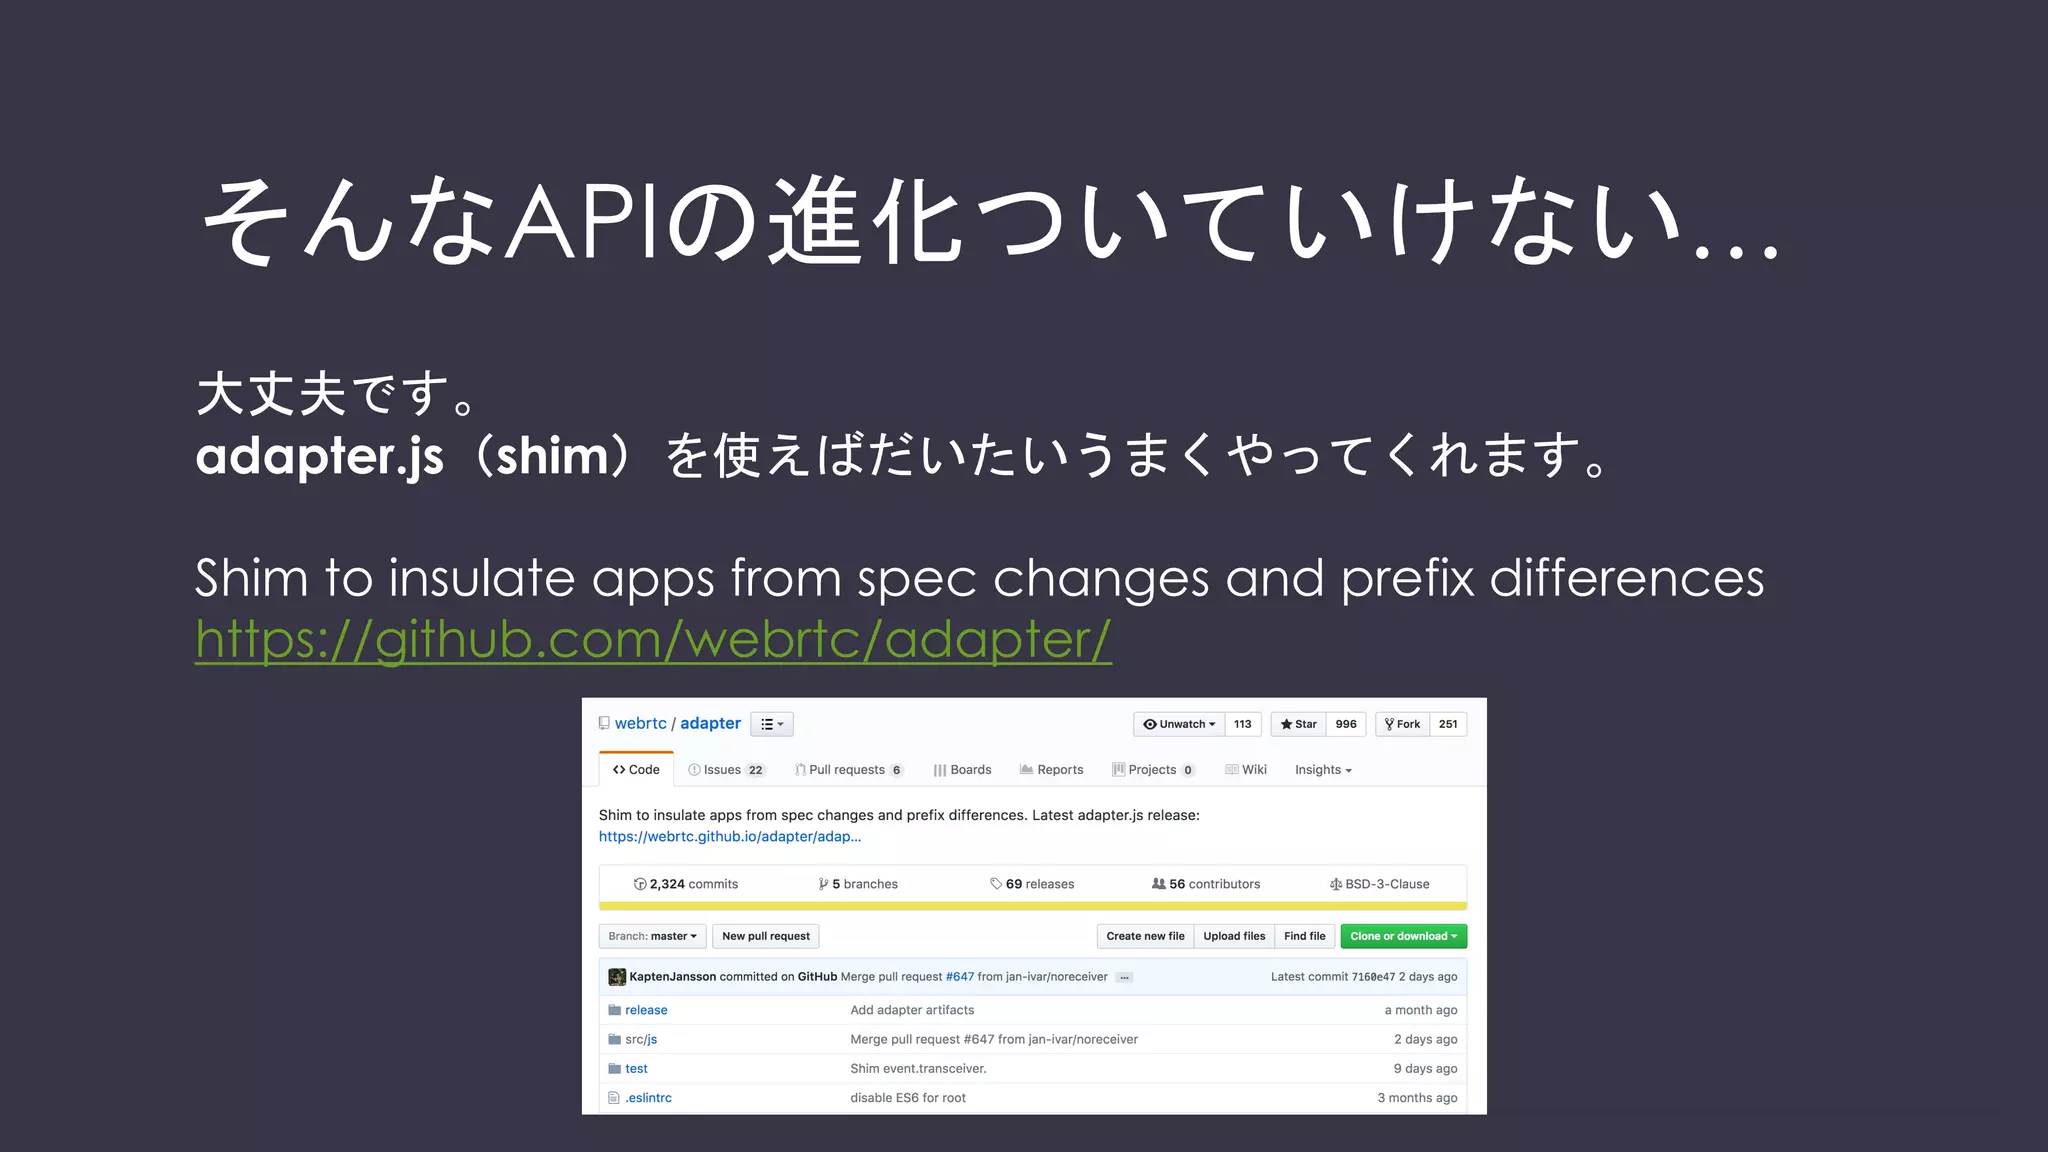Open the BSD-3-Clause license link

click(1379, 884)
